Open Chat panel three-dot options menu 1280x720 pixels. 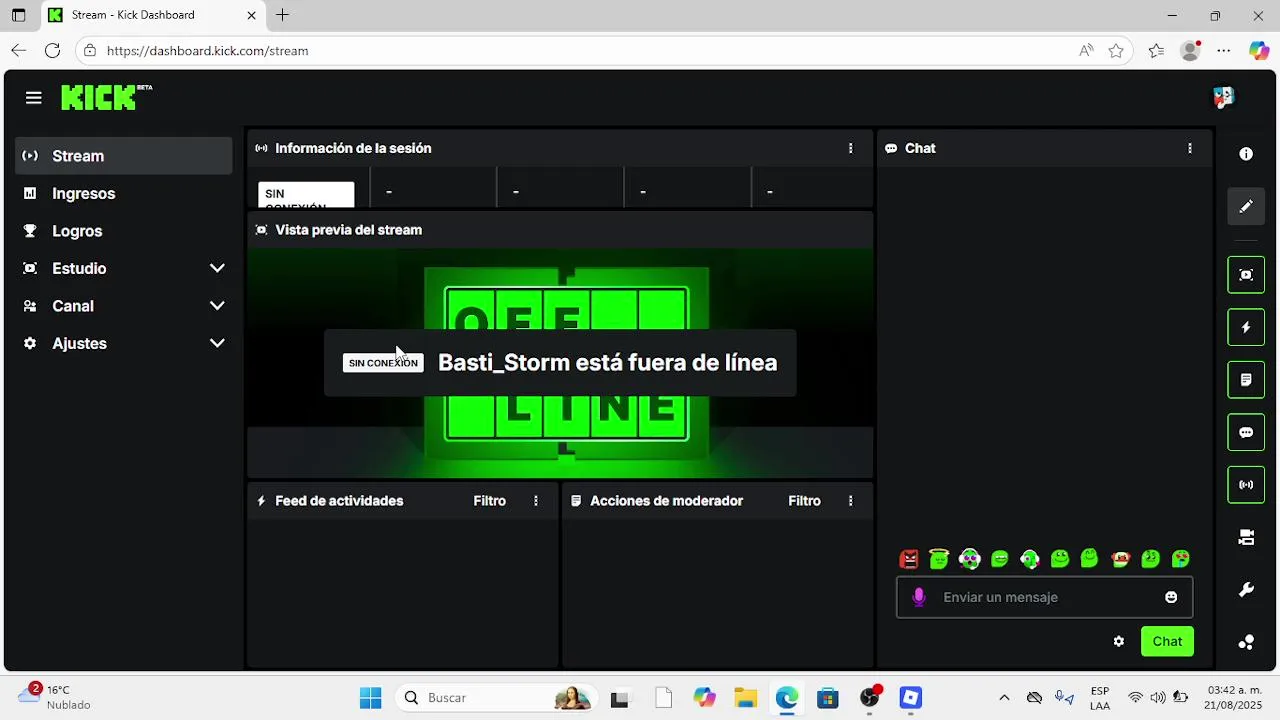pyautogui.click(x=1190, y=148)
